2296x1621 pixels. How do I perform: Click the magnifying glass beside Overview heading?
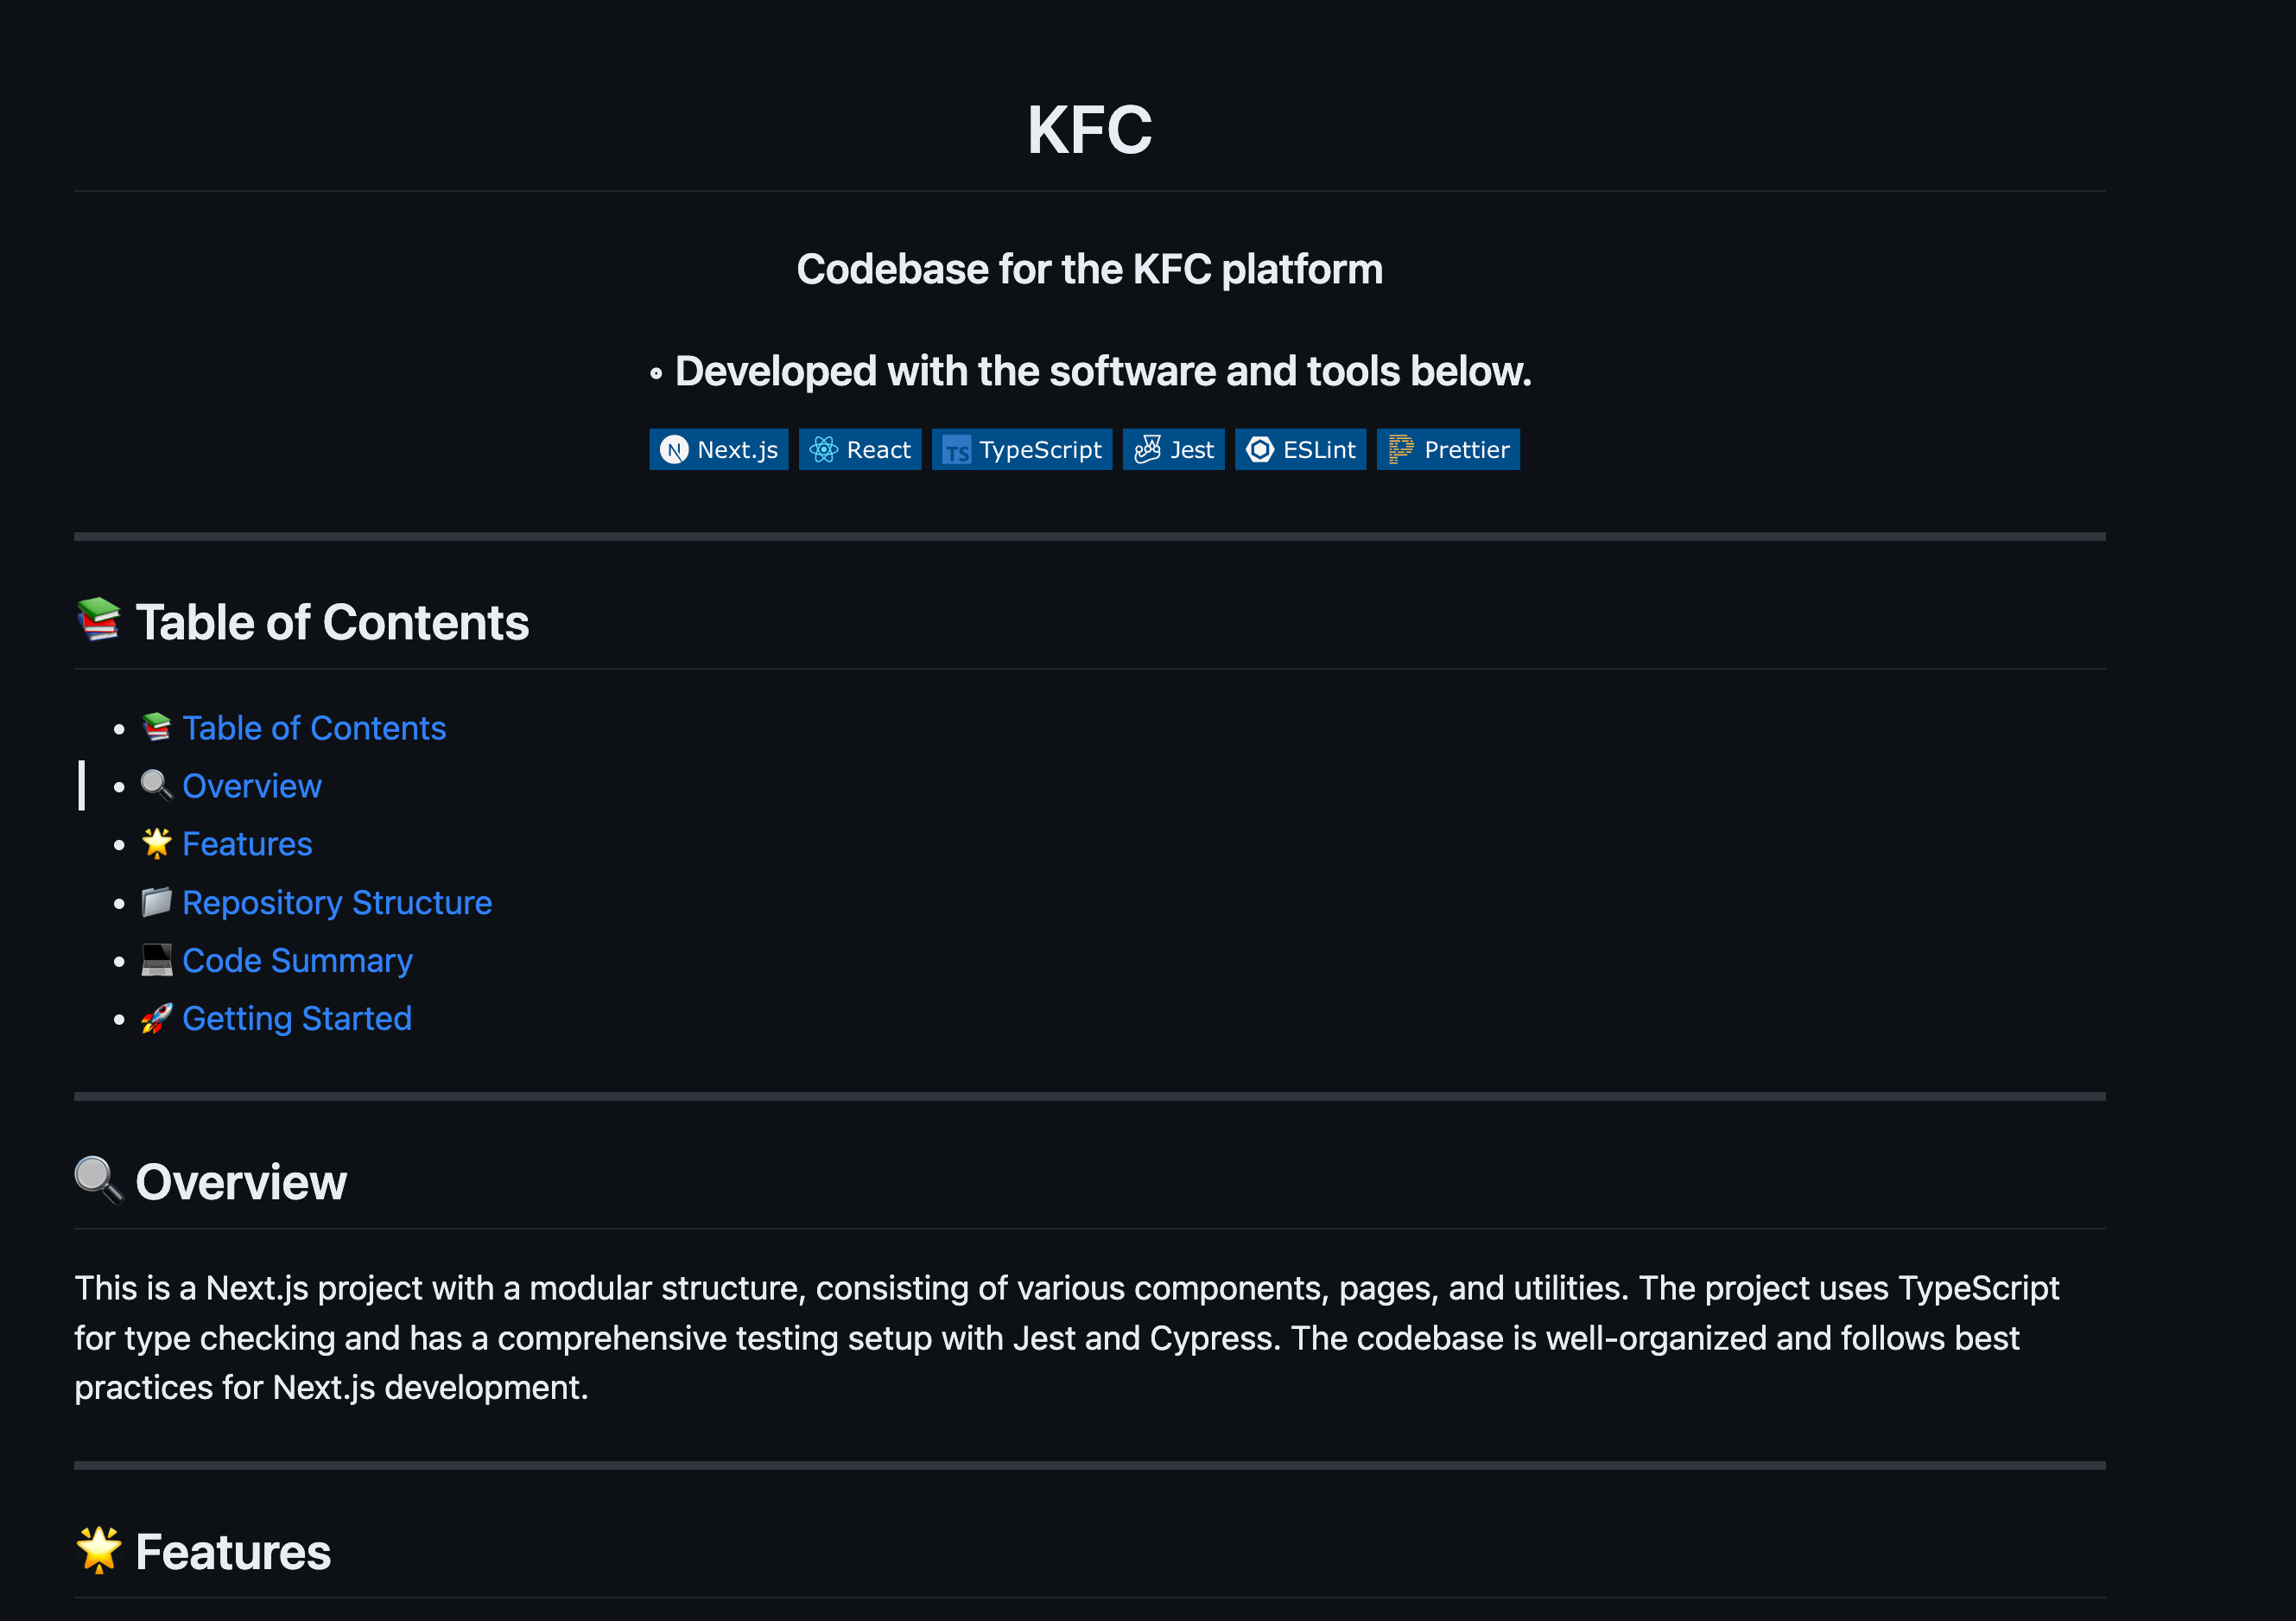coord(98,1180)
